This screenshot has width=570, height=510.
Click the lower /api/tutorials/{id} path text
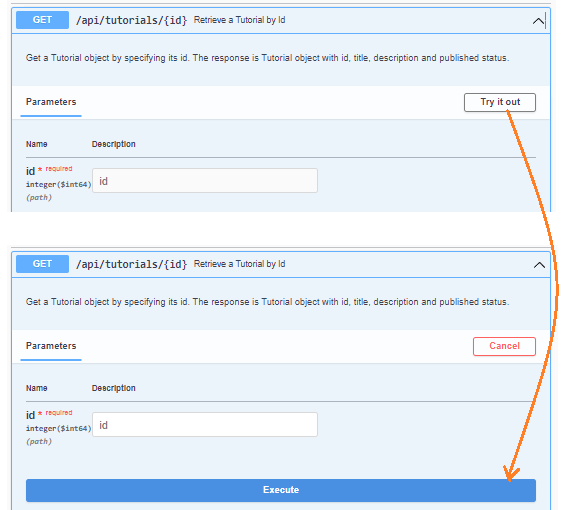[131, 264]
